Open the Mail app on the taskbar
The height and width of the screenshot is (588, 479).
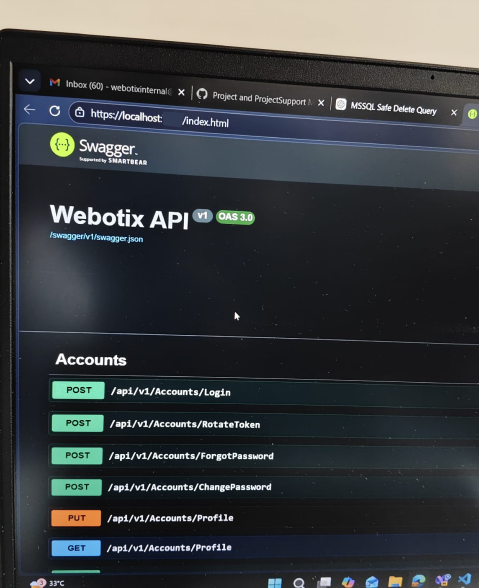coord(372,582)
